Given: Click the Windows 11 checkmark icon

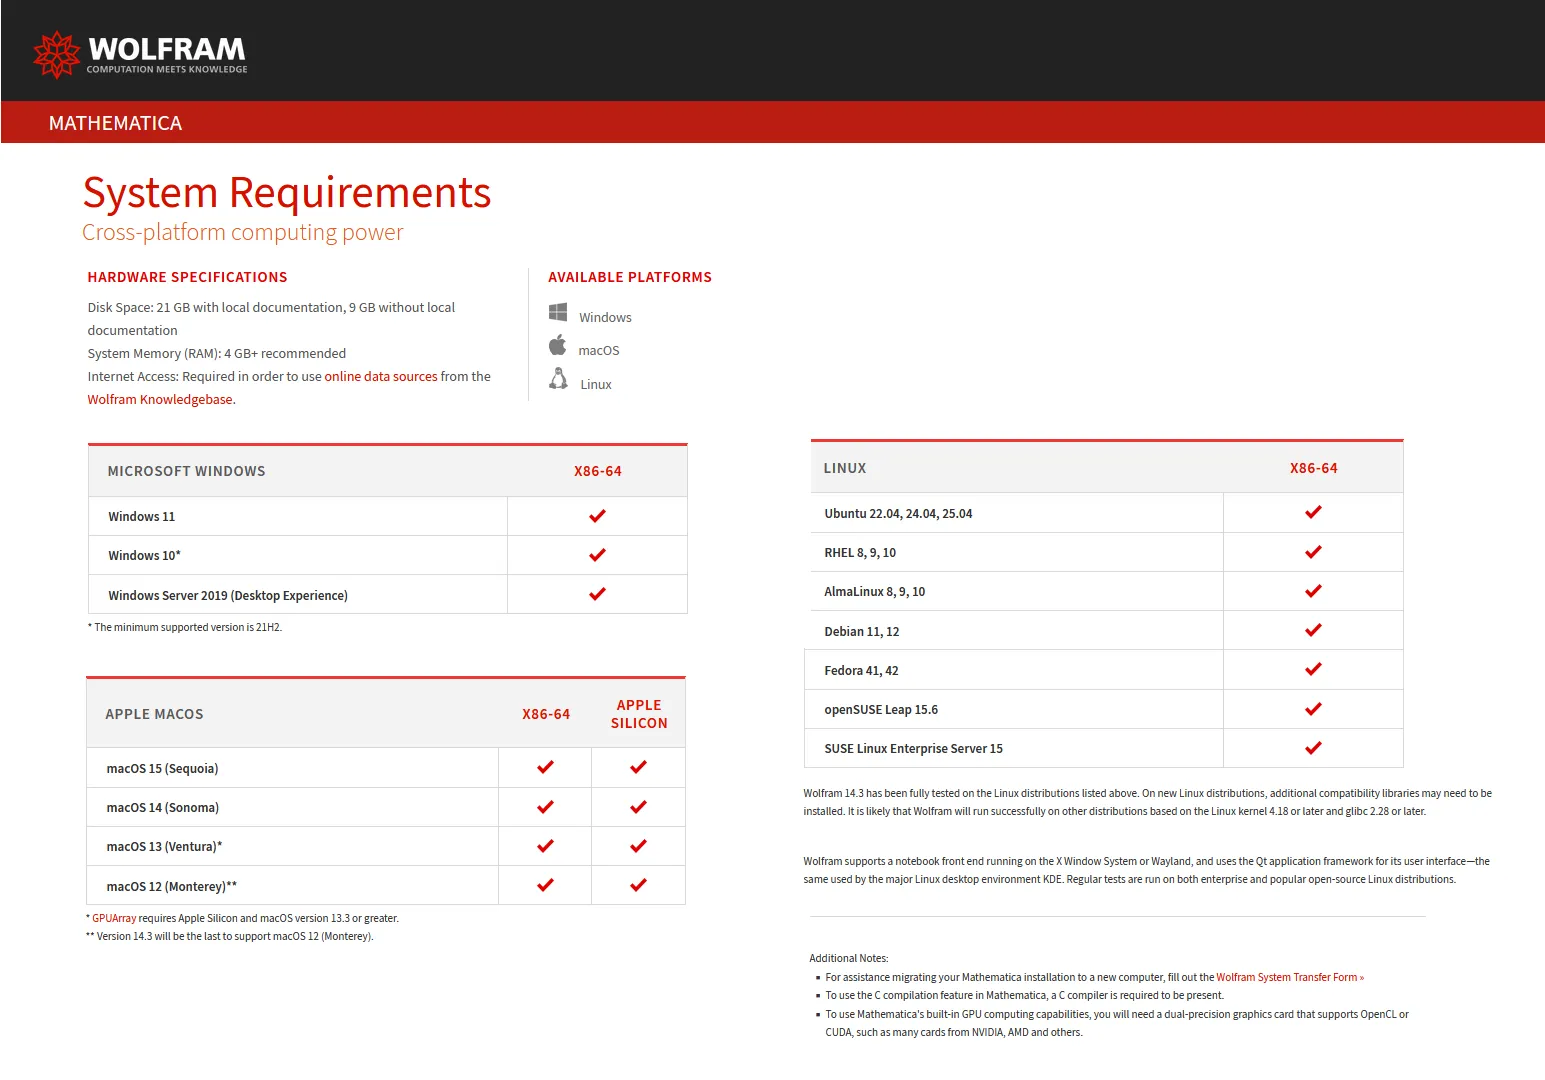Looking at the screenshot, I should pos(597,516).
